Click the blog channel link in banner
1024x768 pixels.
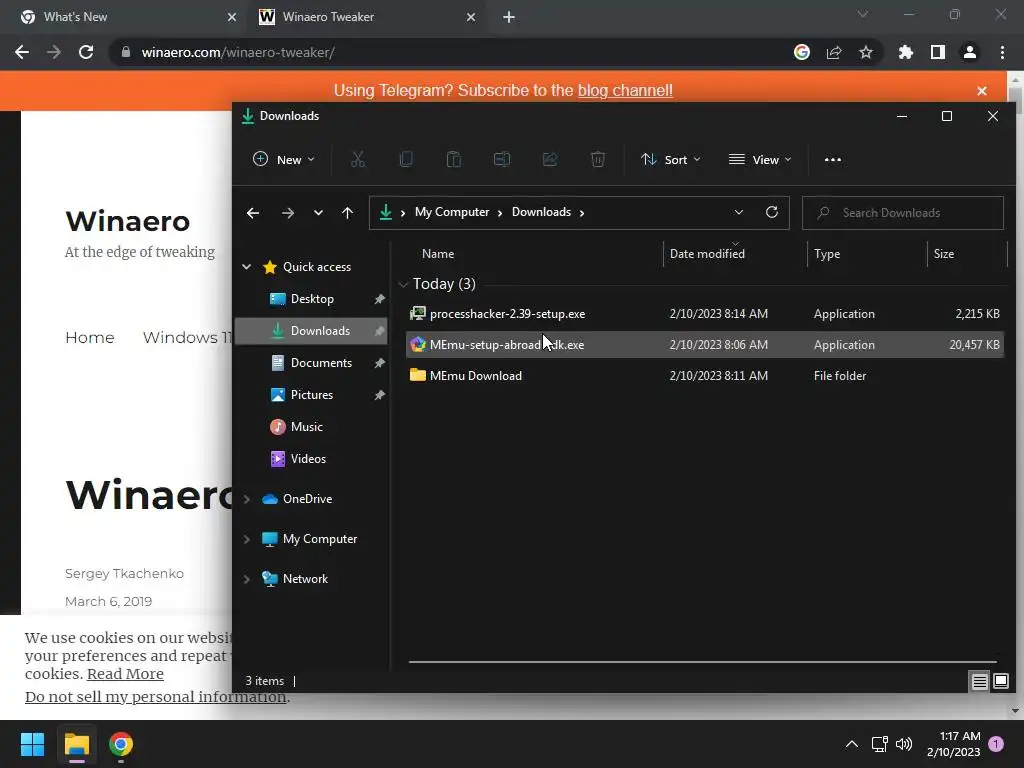pos(625,90)
